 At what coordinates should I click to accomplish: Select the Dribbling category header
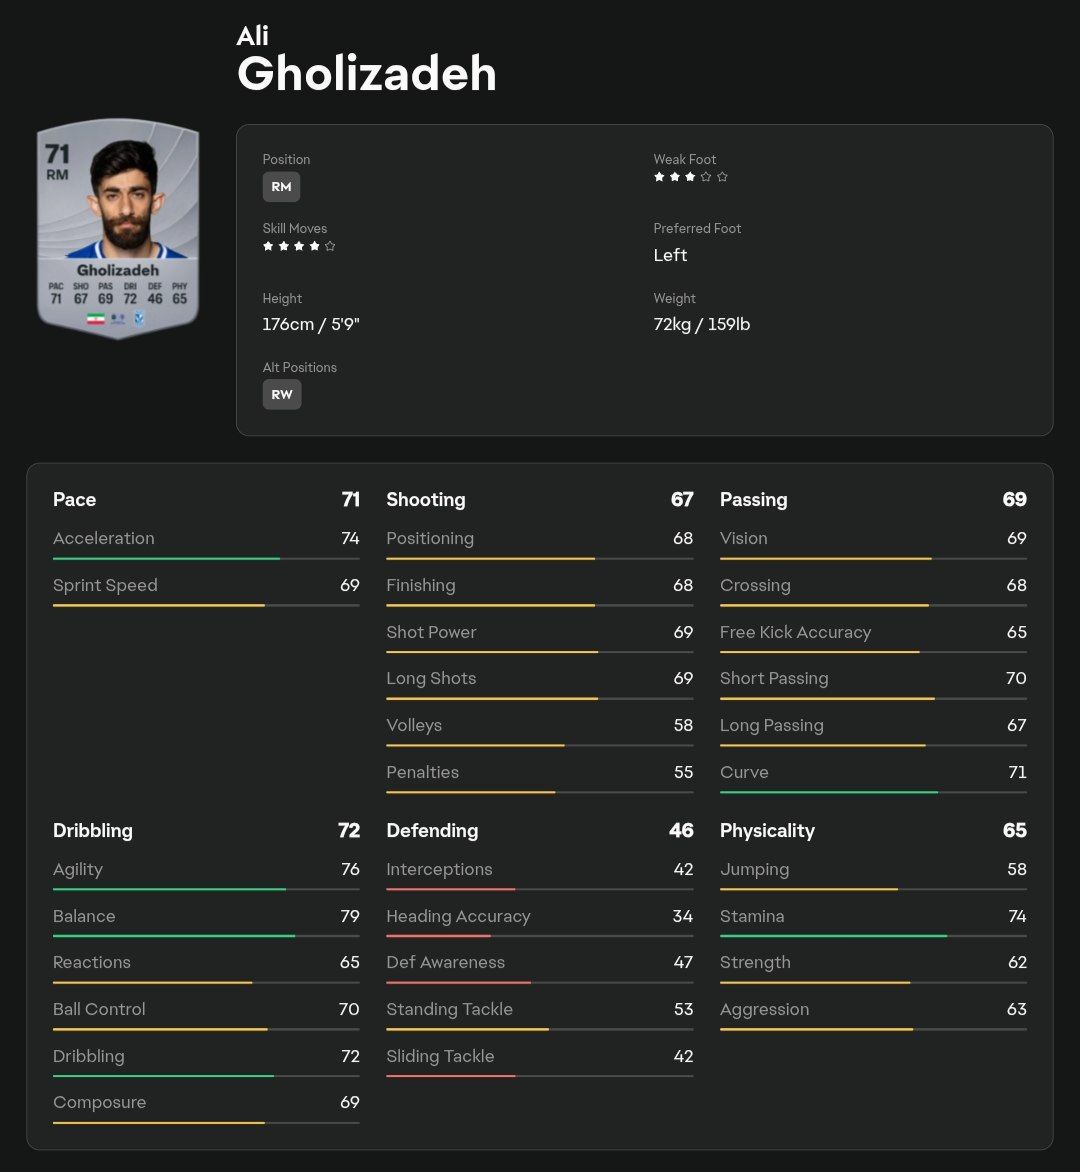(92, 831)
